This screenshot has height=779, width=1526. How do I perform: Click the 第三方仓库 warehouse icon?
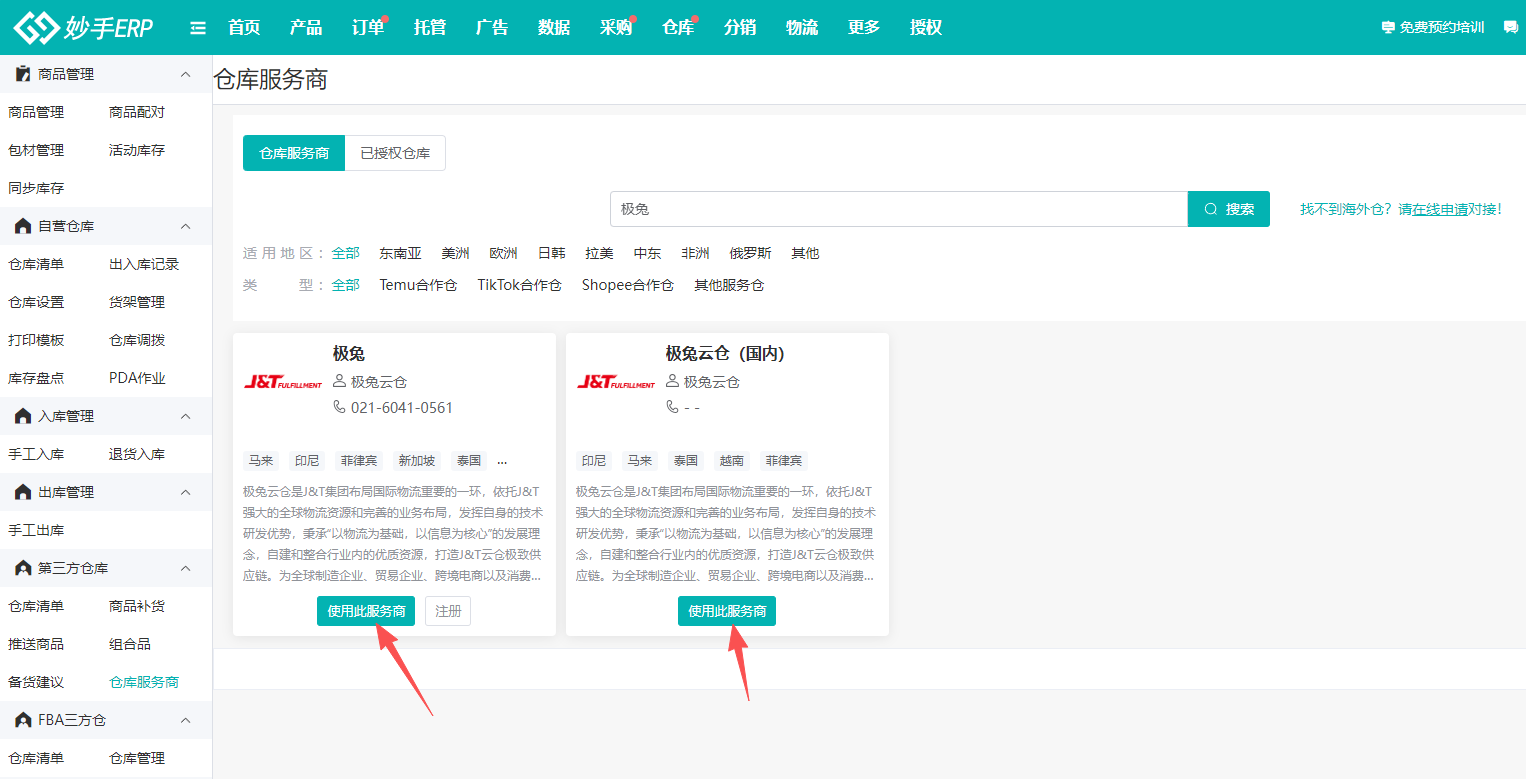tap(23, 568)
